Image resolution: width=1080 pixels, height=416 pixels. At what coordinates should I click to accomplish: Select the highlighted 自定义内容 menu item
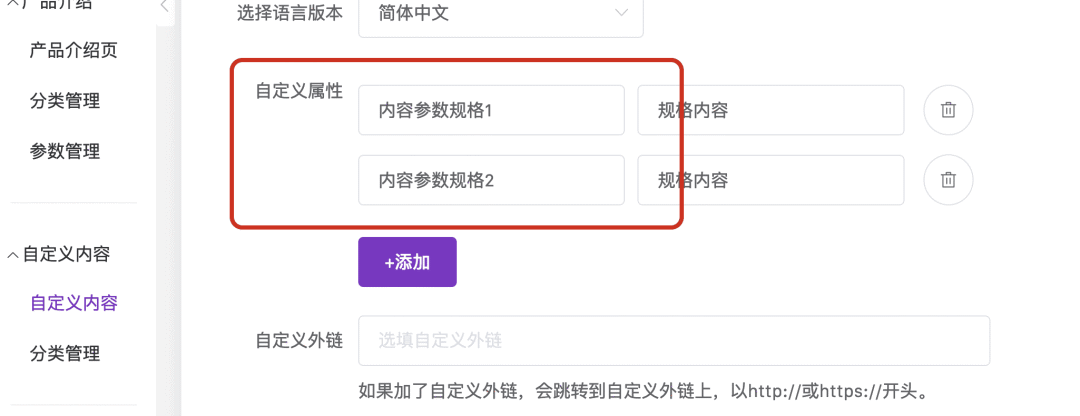74,303
